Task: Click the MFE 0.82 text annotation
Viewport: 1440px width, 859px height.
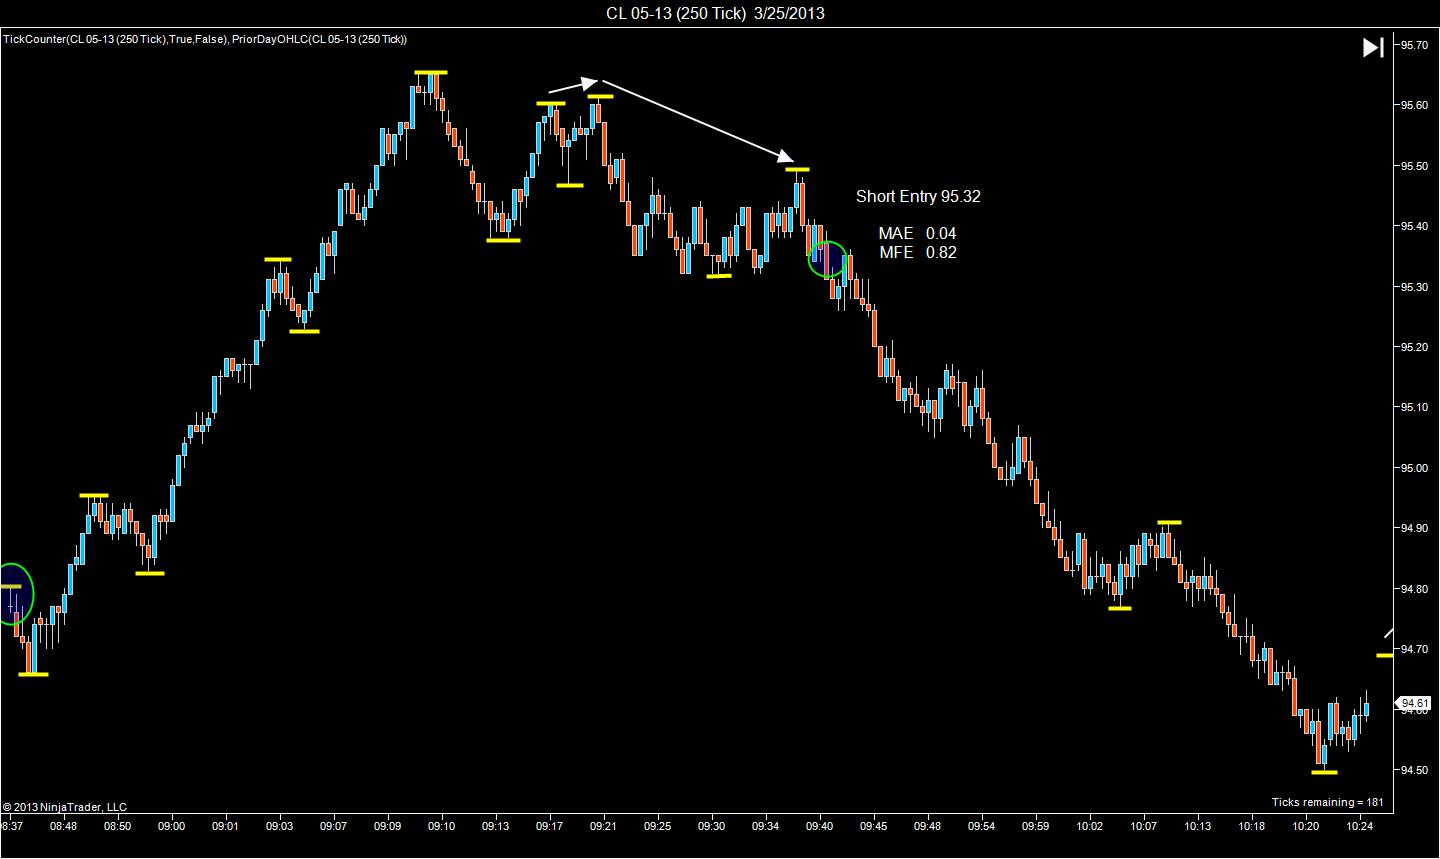Action: tap(917, 253)
